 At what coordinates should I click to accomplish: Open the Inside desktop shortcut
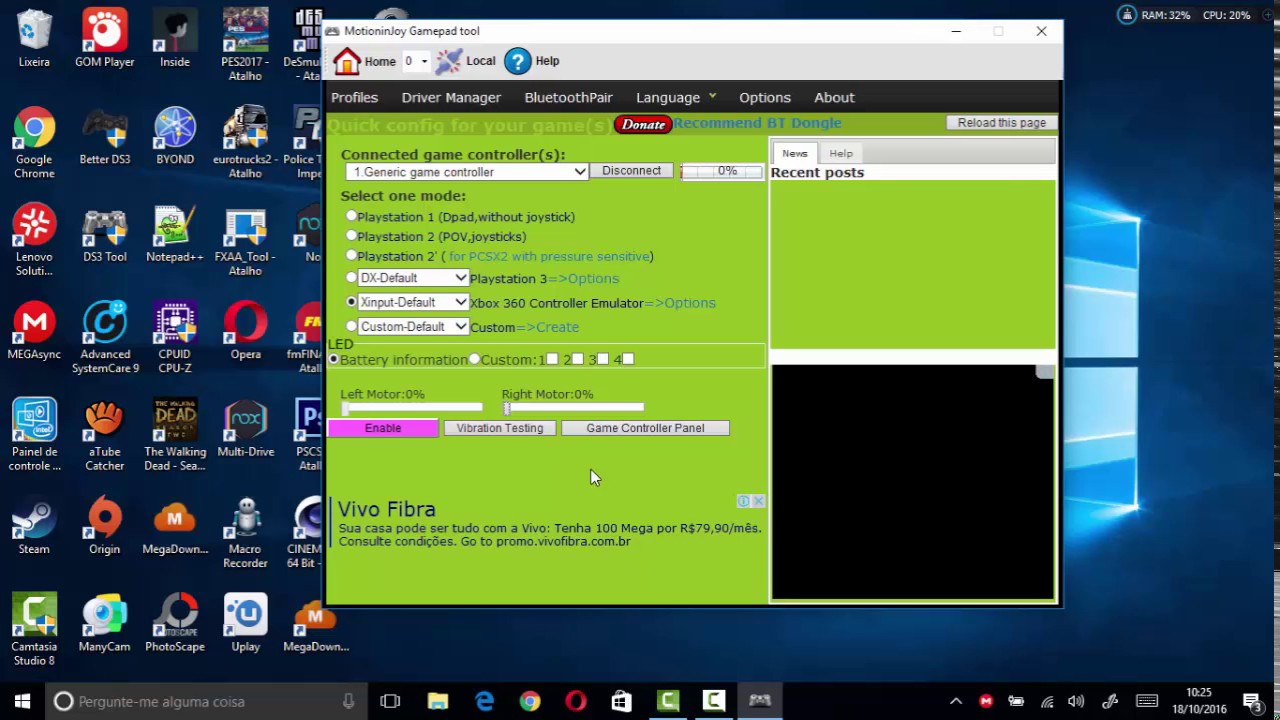coord(175,38)
